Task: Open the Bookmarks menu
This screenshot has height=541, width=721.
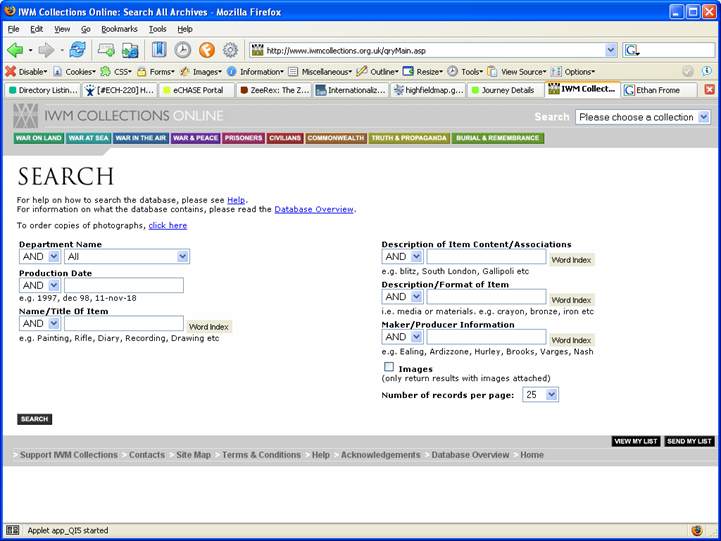Action: click(x=119, y=29)
